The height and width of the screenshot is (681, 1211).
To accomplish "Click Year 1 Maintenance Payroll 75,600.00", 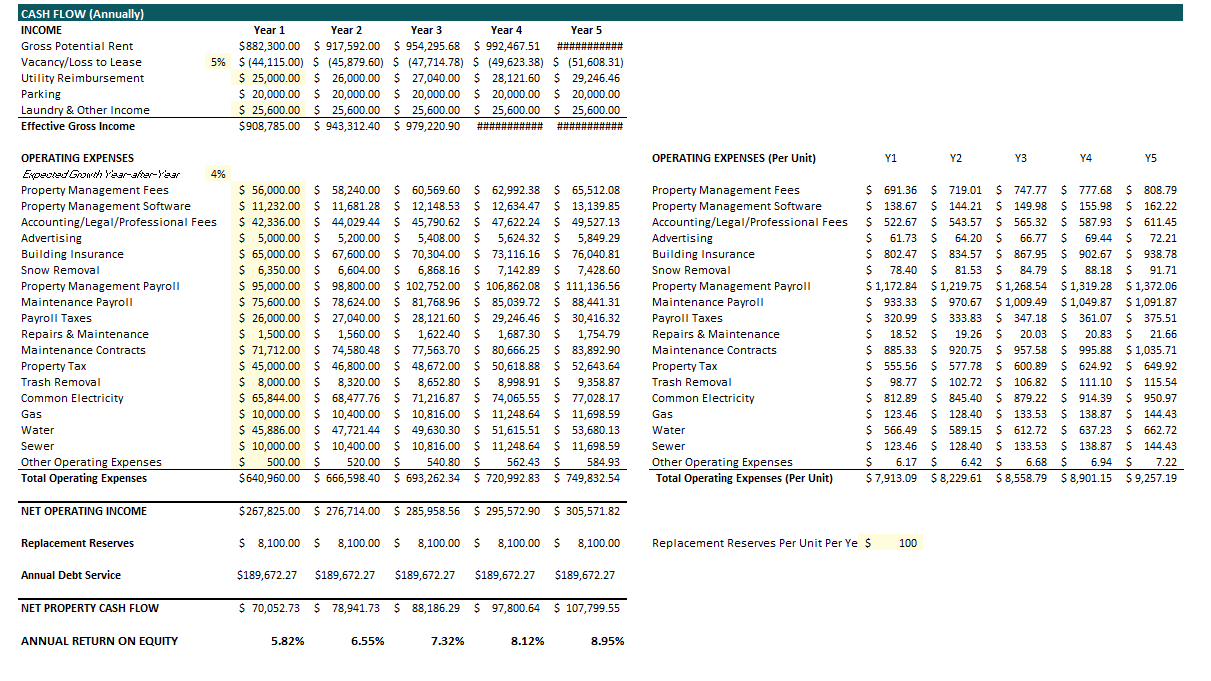I will click(270, 302).
